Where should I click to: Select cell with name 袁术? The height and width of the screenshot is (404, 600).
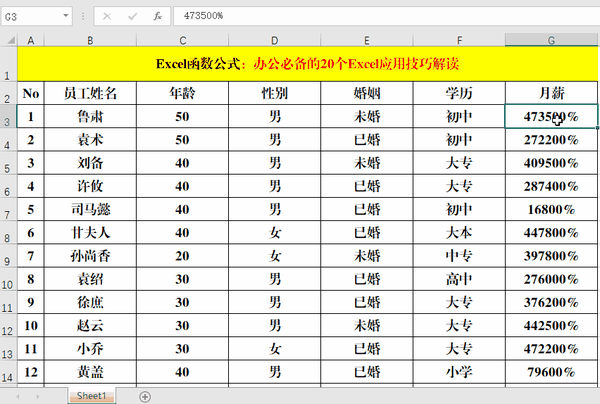[90, 140]
